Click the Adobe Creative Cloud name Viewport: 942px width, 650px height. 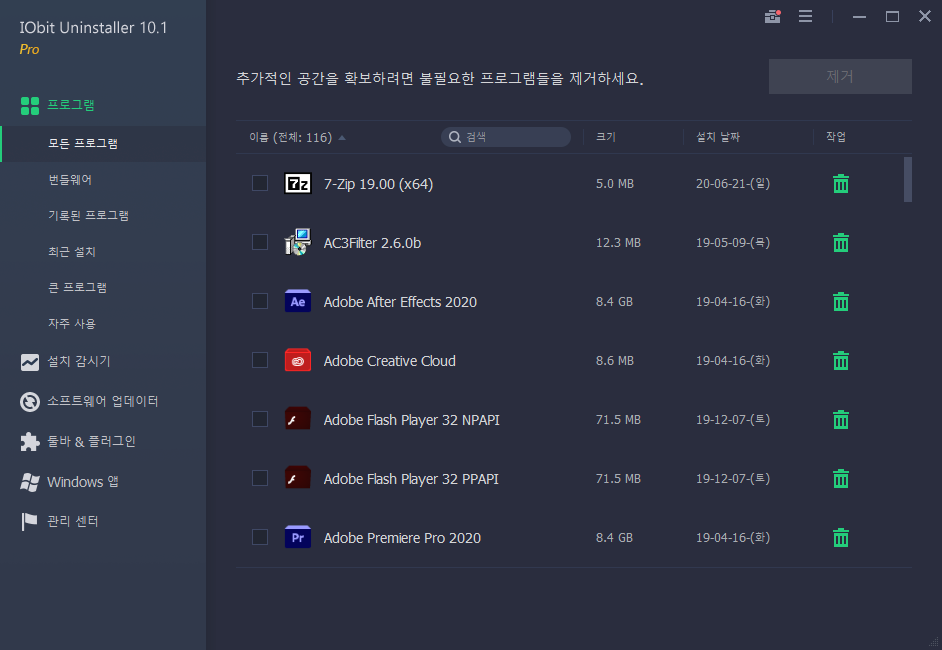click(x=389, y=360)
